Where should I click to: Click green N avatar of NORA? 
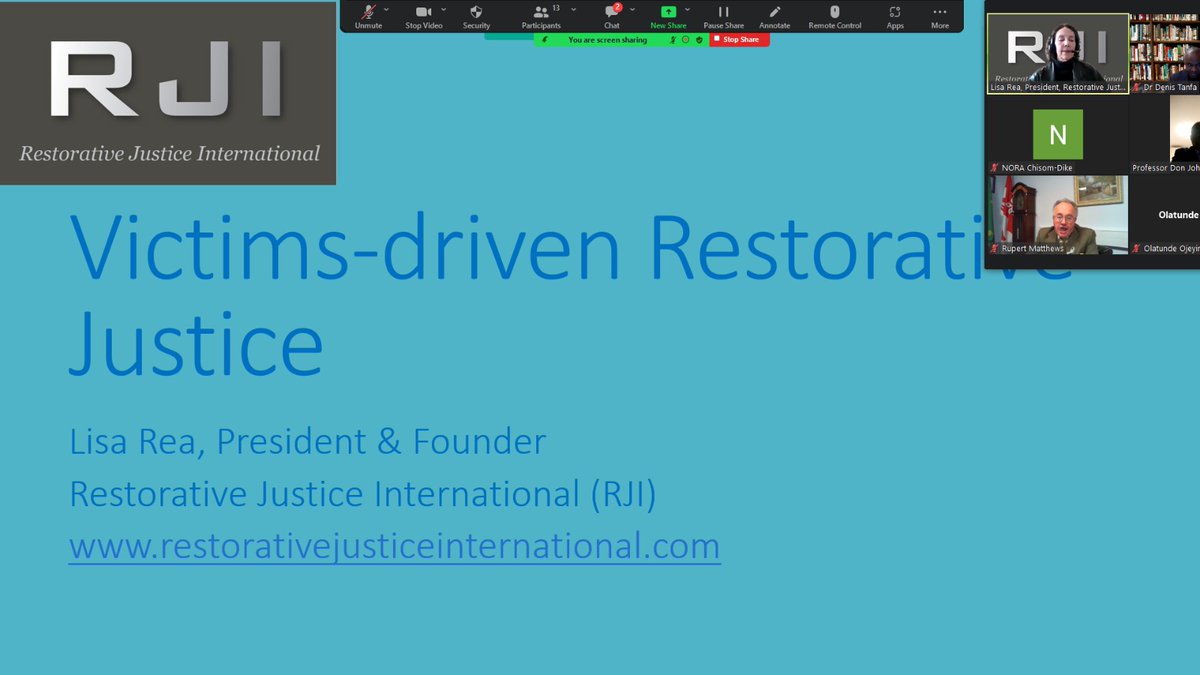[1058, 133]
